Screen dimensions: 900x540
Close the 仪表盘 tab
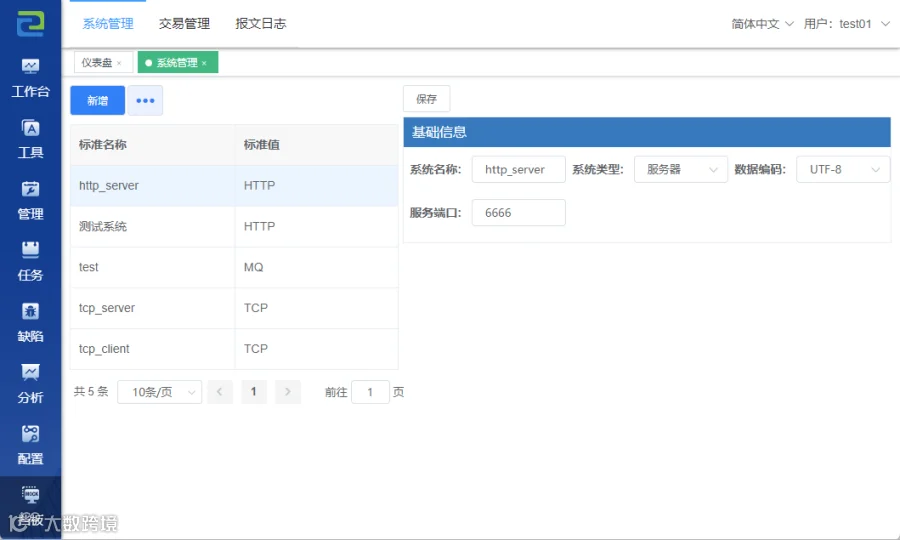pos(119,63)
